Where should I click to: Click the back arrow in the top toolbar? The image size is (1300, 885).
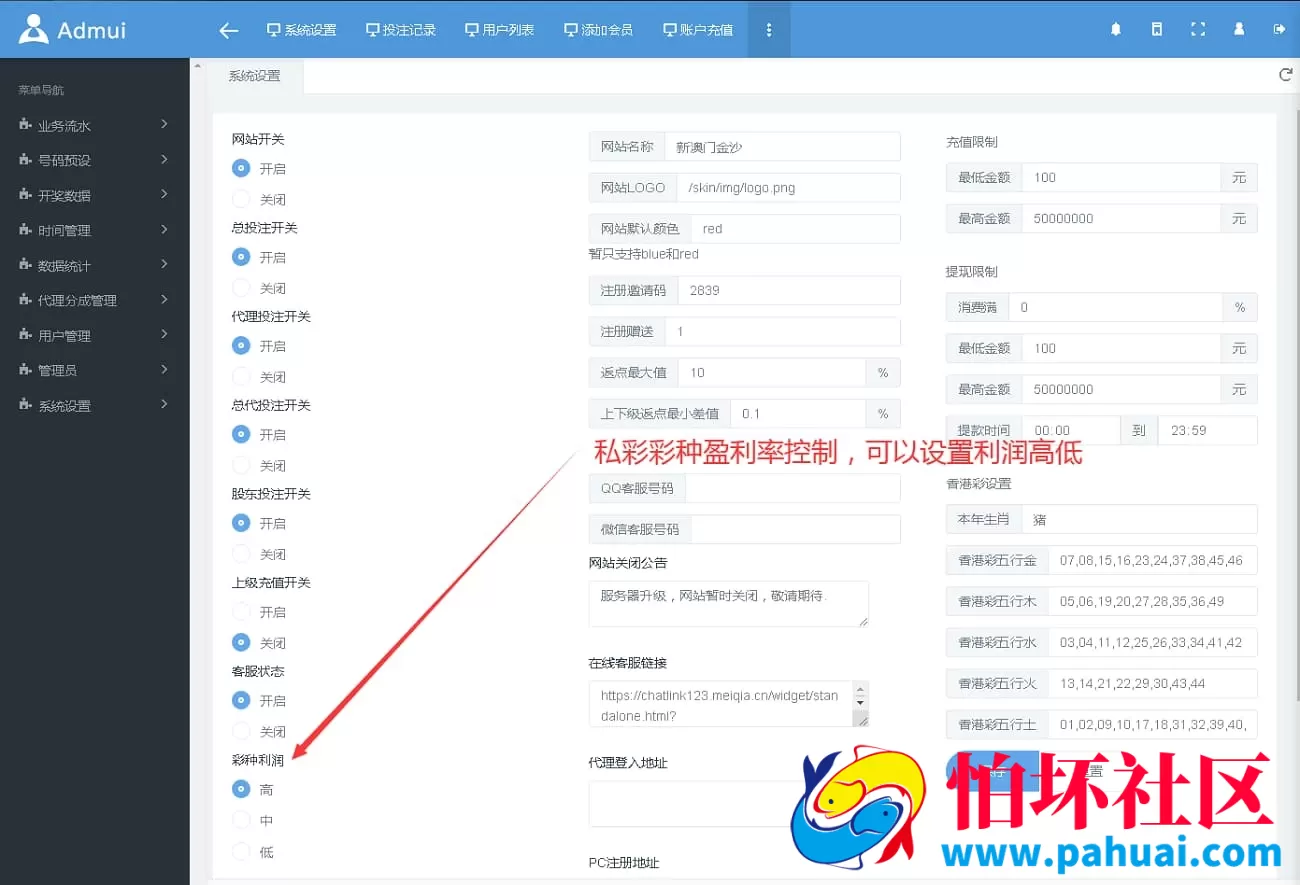[228, 29]
